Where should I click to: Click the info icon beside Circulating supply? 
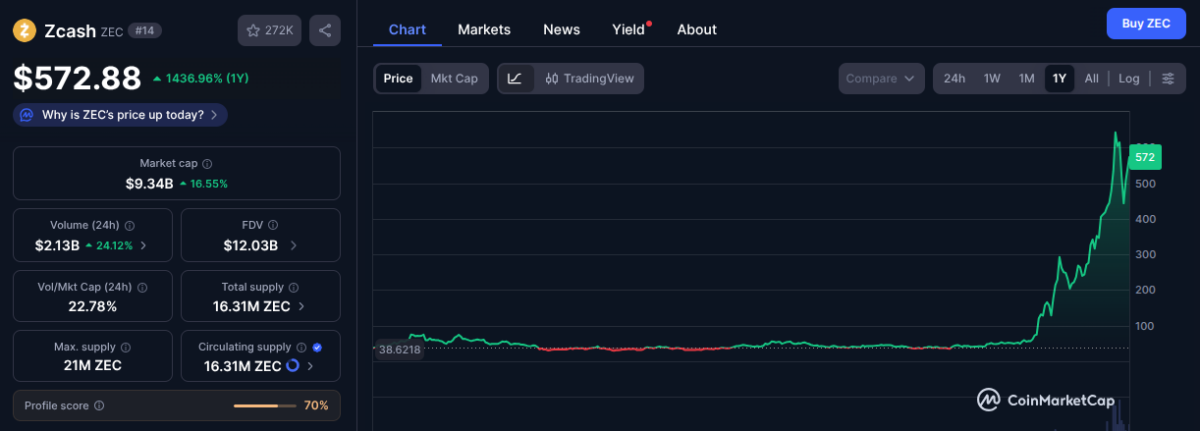(x=302, y=347)
